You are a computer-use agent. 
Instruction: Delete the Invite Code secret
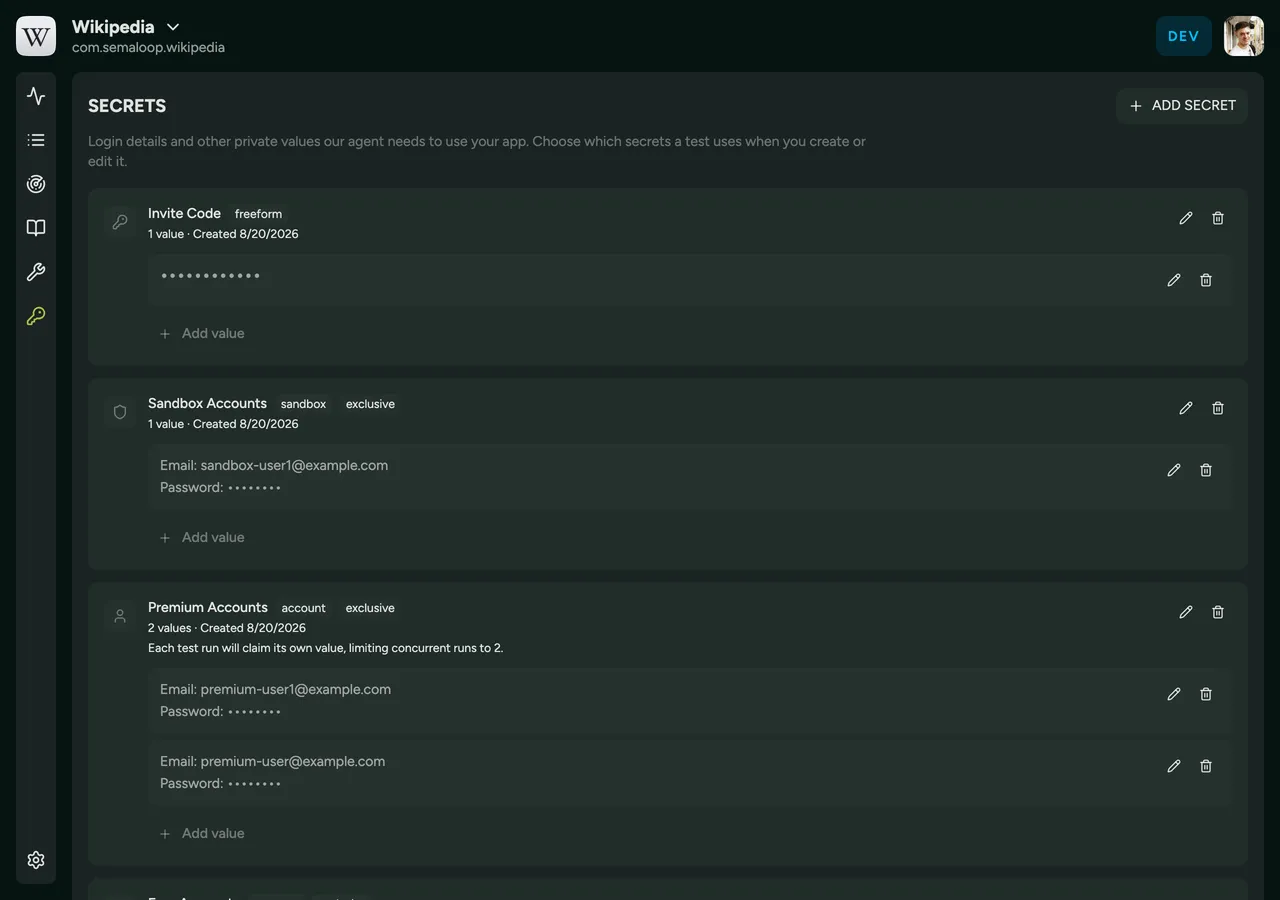pyautogui.click(x=1218, y=218)
